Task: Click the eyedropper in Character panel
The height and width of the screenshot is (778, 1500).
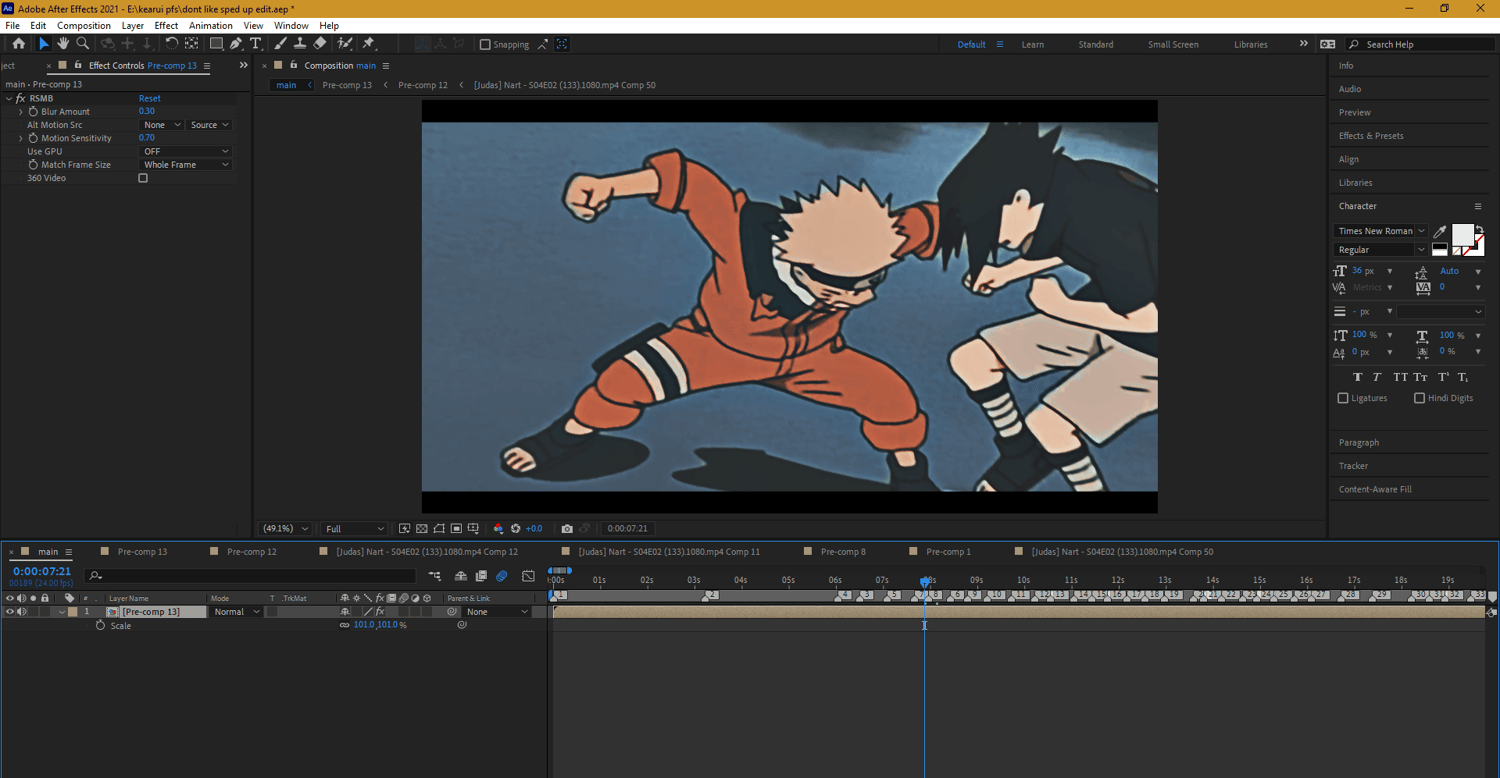Action: [1440, 231]
